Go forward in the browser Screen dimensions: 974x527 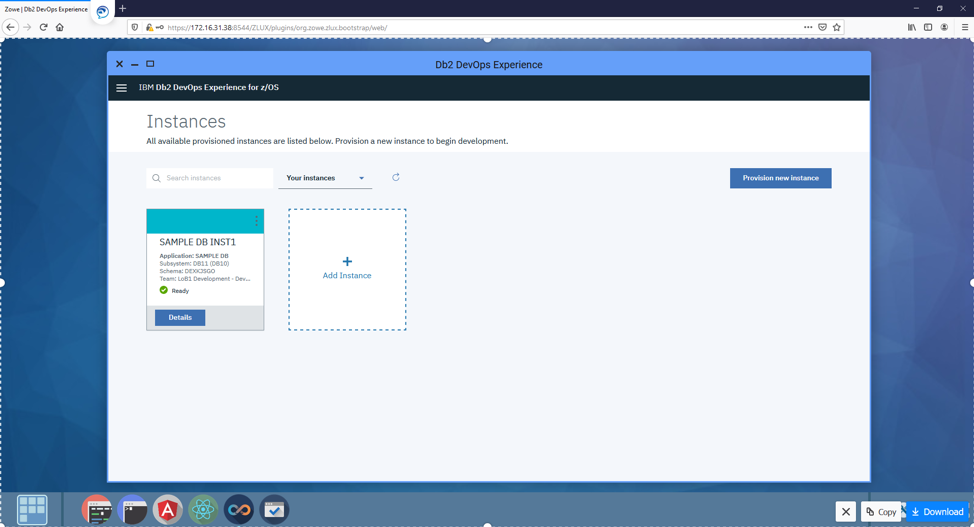(27, 27)
